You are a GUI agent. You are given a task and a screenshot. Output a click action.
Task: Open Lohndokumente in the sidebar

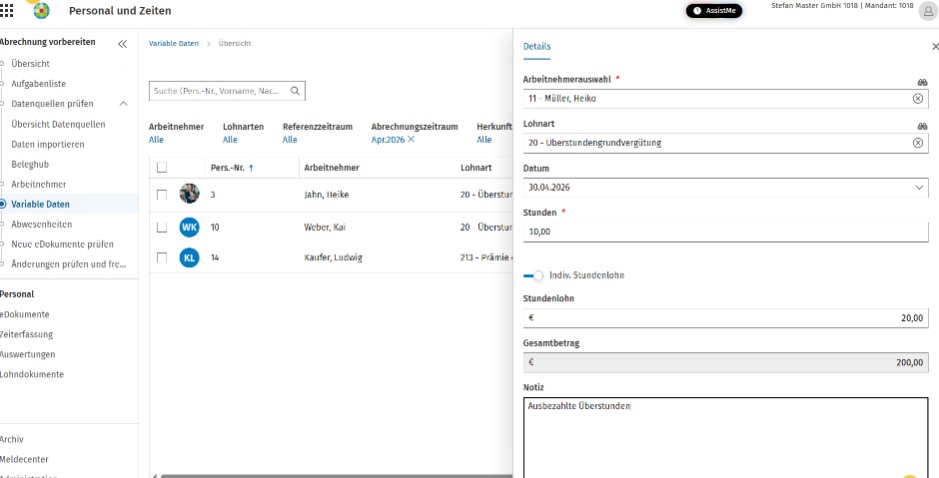tap(32, 374)
